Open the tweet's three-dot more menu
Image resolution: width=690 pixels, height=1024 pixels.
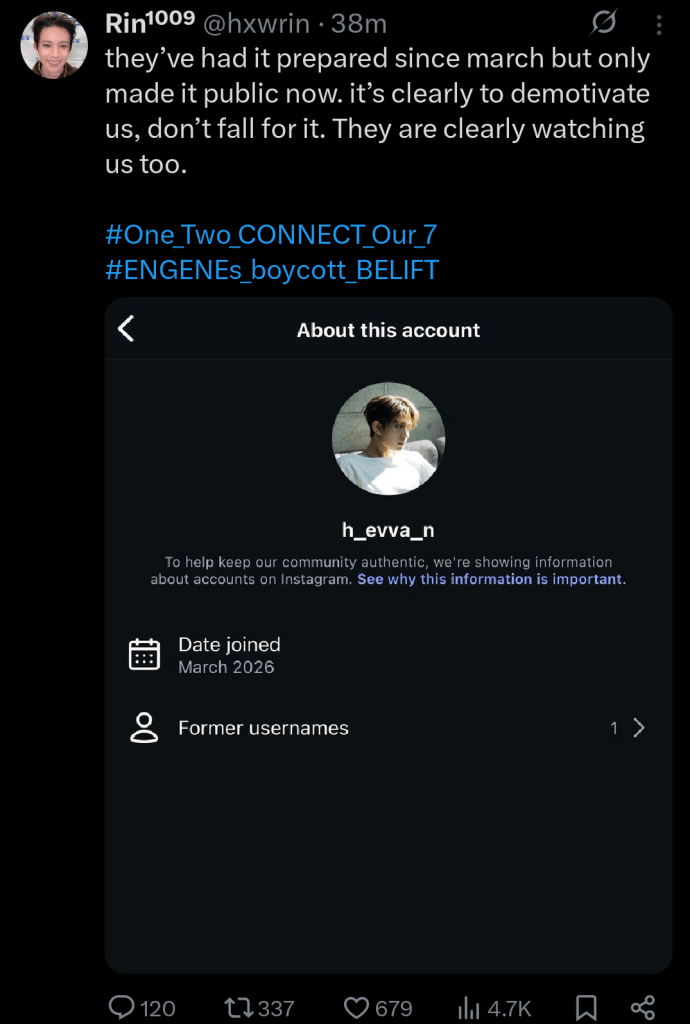click(658, 24)
